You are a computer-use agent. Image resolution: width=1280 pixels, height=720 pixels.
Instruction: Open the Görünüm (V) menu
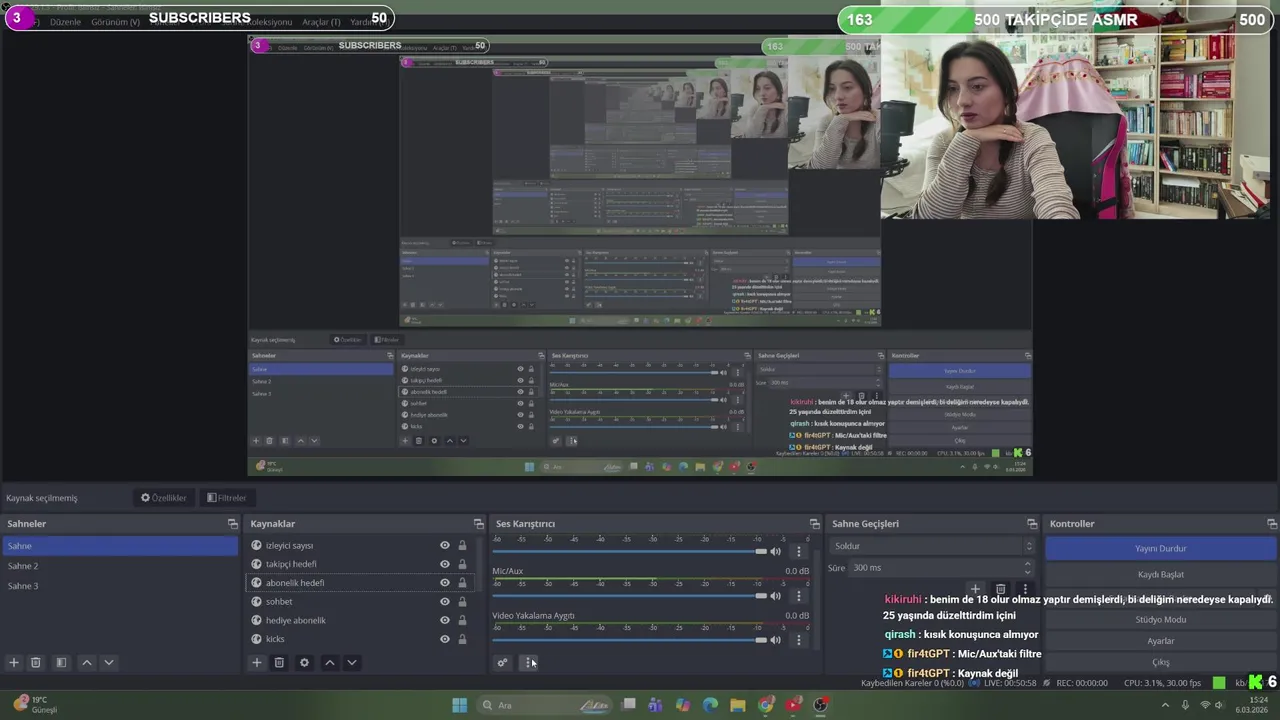coord(115,22)
